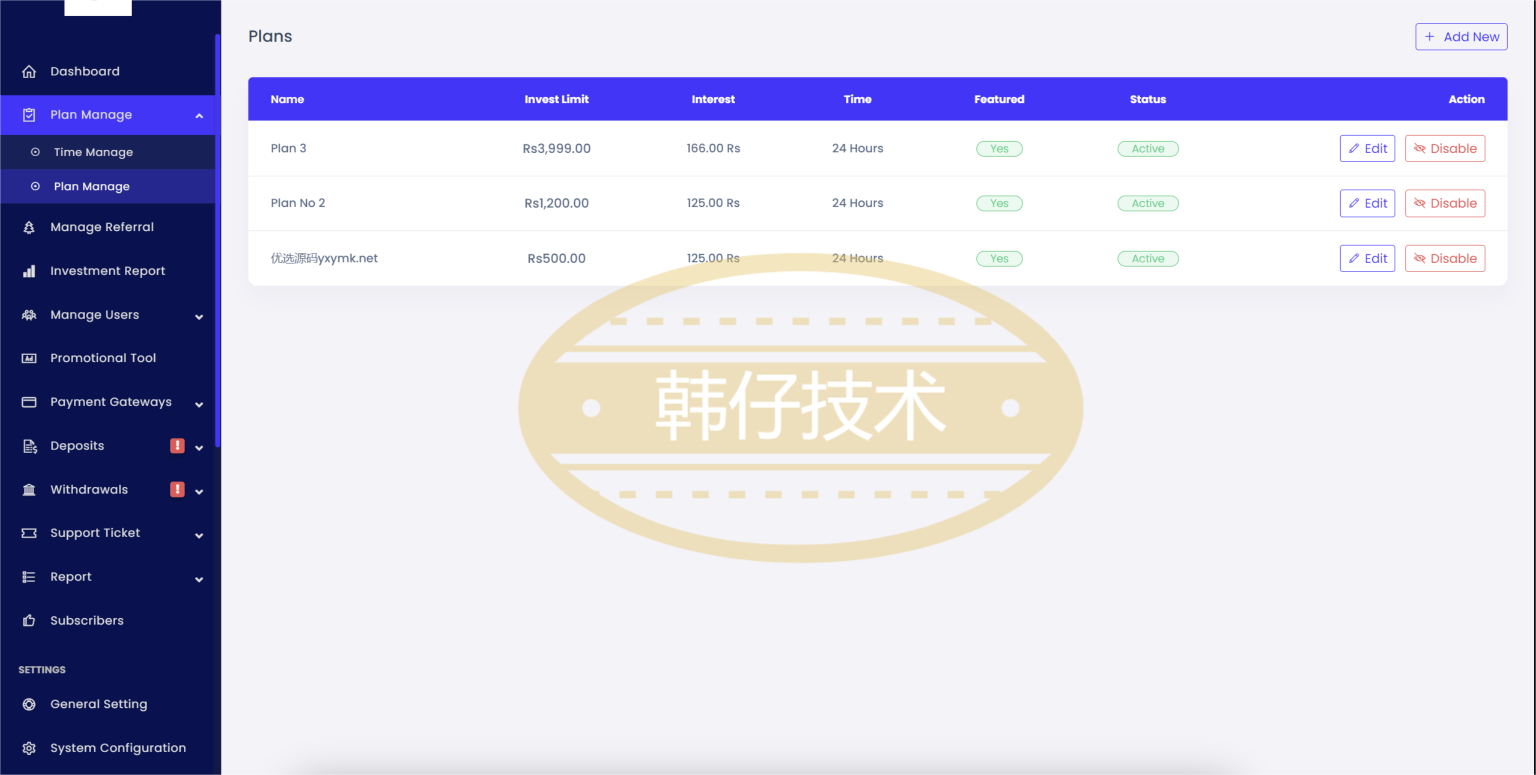Click the Investment Report bar chart icon
This screenshot has height=775, width=1536.
[x=29, y=271]
